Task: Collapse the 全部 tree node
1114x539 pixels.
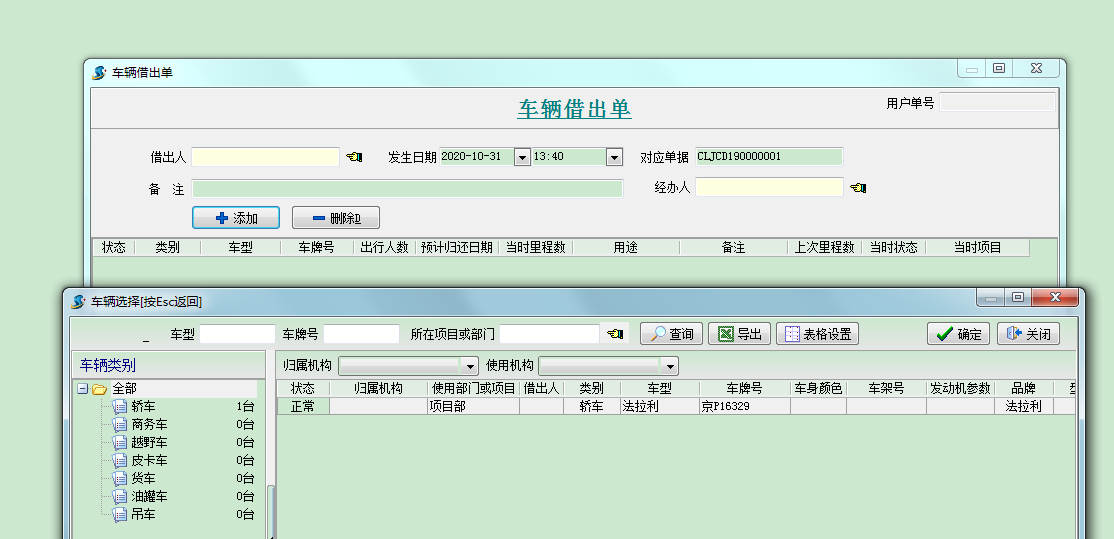Action: (x=82, y=389)
